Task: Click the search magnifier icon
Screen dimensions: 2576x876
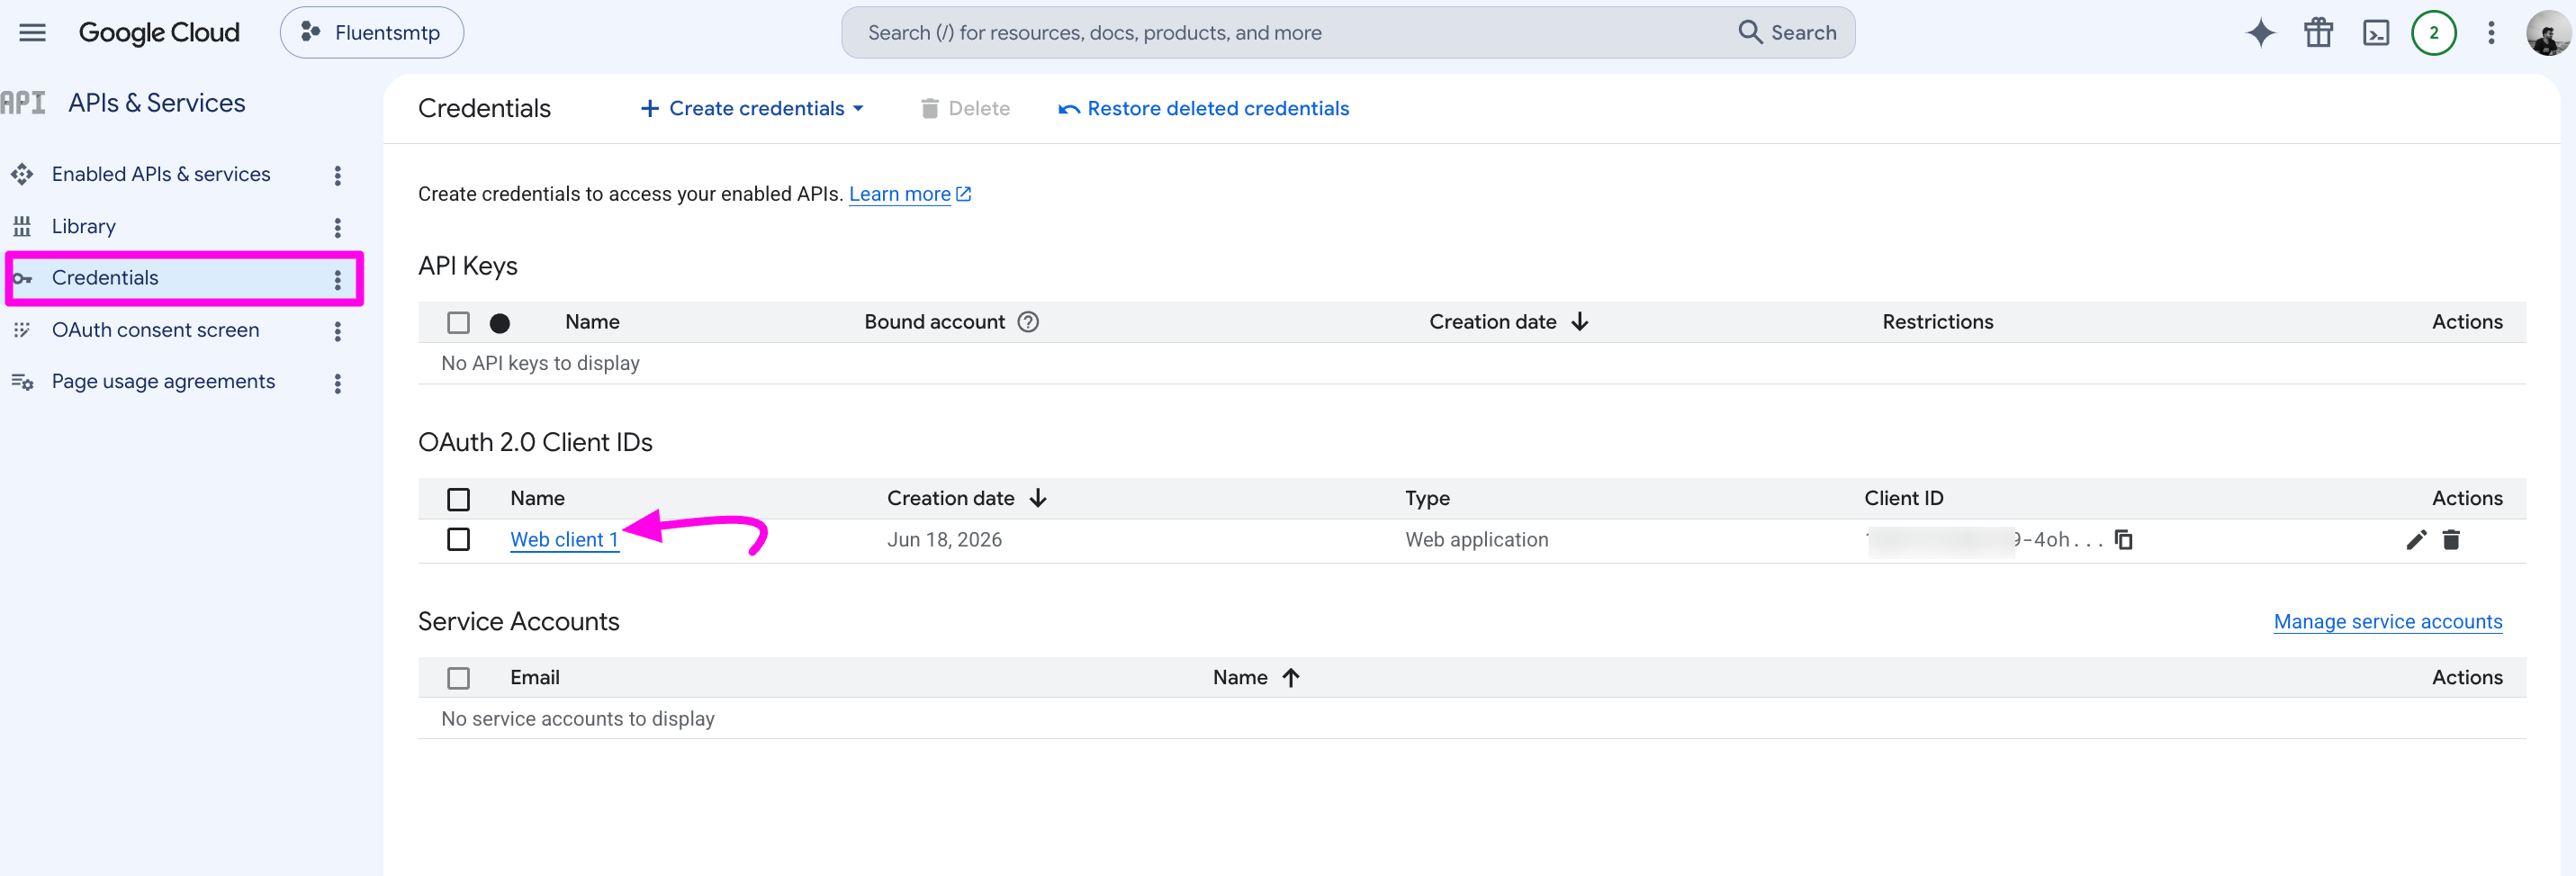Action: coord(1749,32)
